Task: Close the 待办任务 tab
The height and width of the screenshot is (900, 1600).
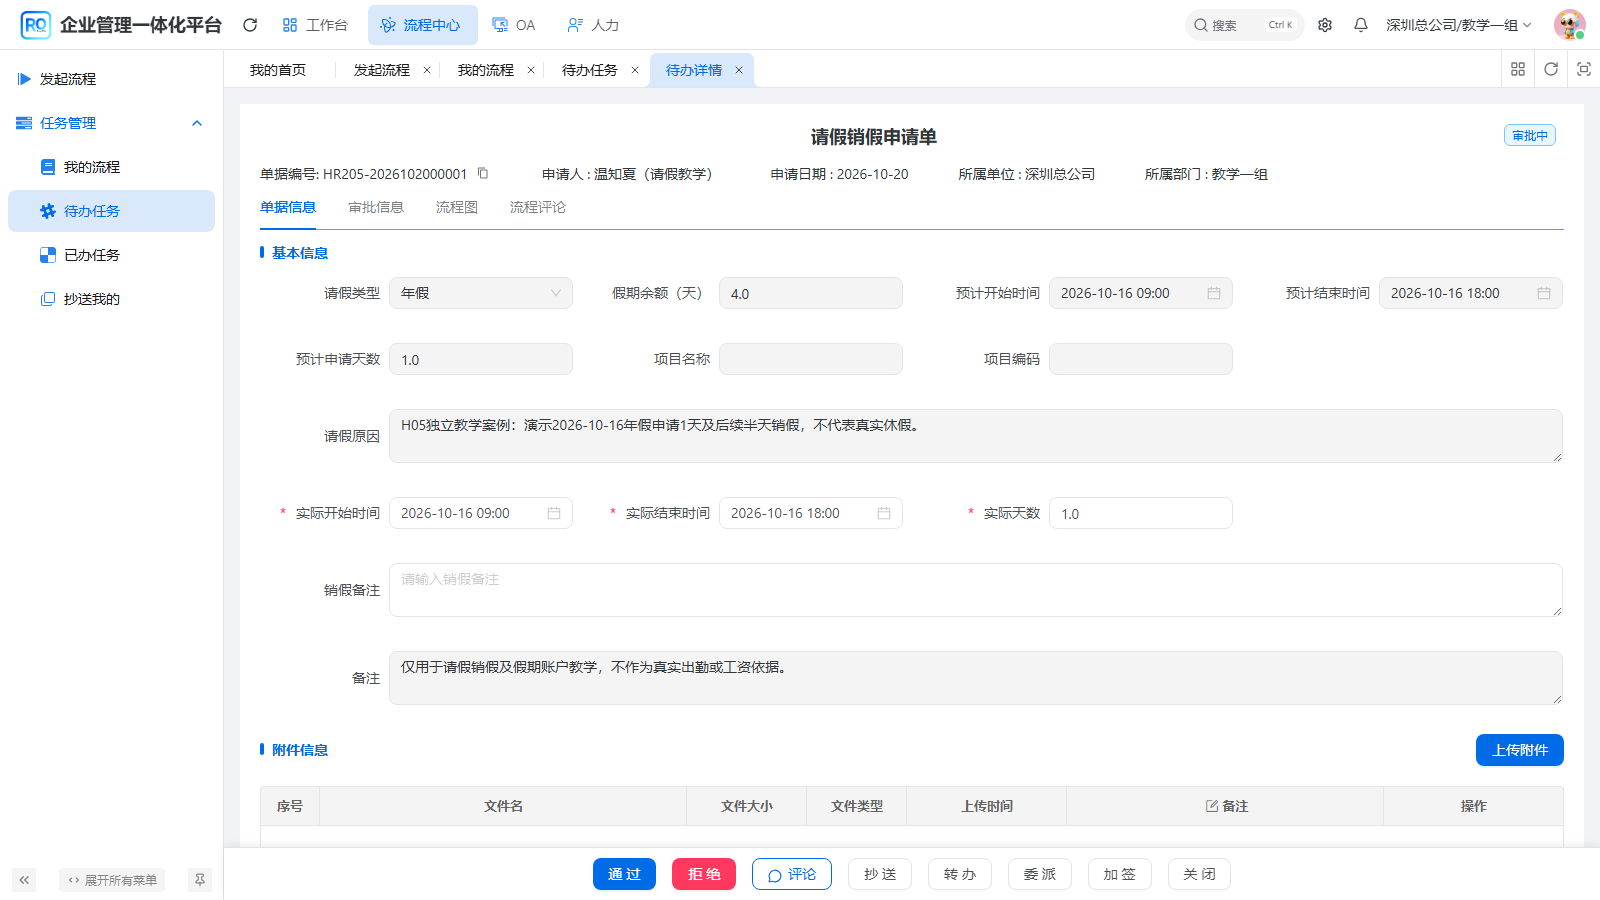Action: (x=635, y=70)
